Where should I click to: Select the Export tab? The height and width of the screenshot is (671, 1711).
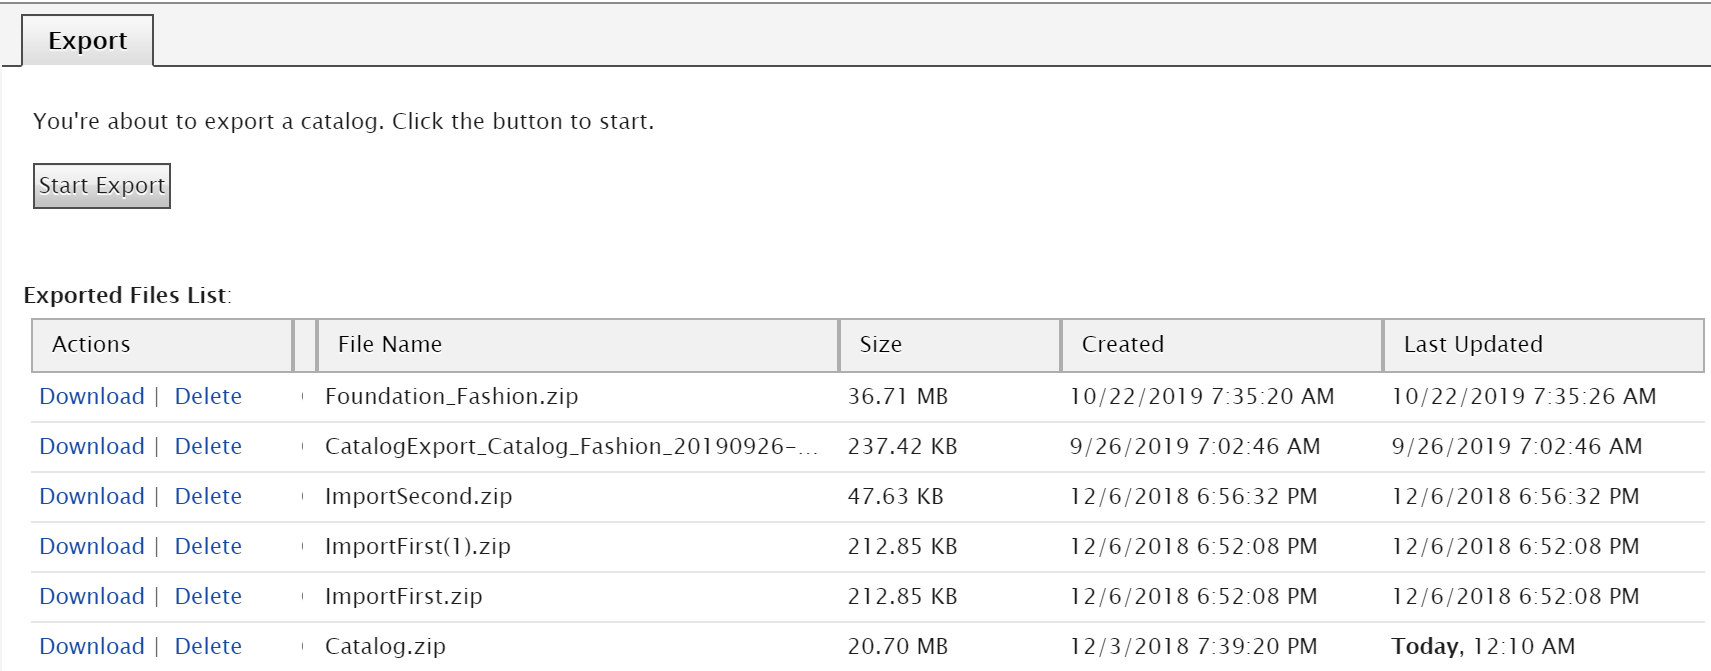[x=88, y=41]
